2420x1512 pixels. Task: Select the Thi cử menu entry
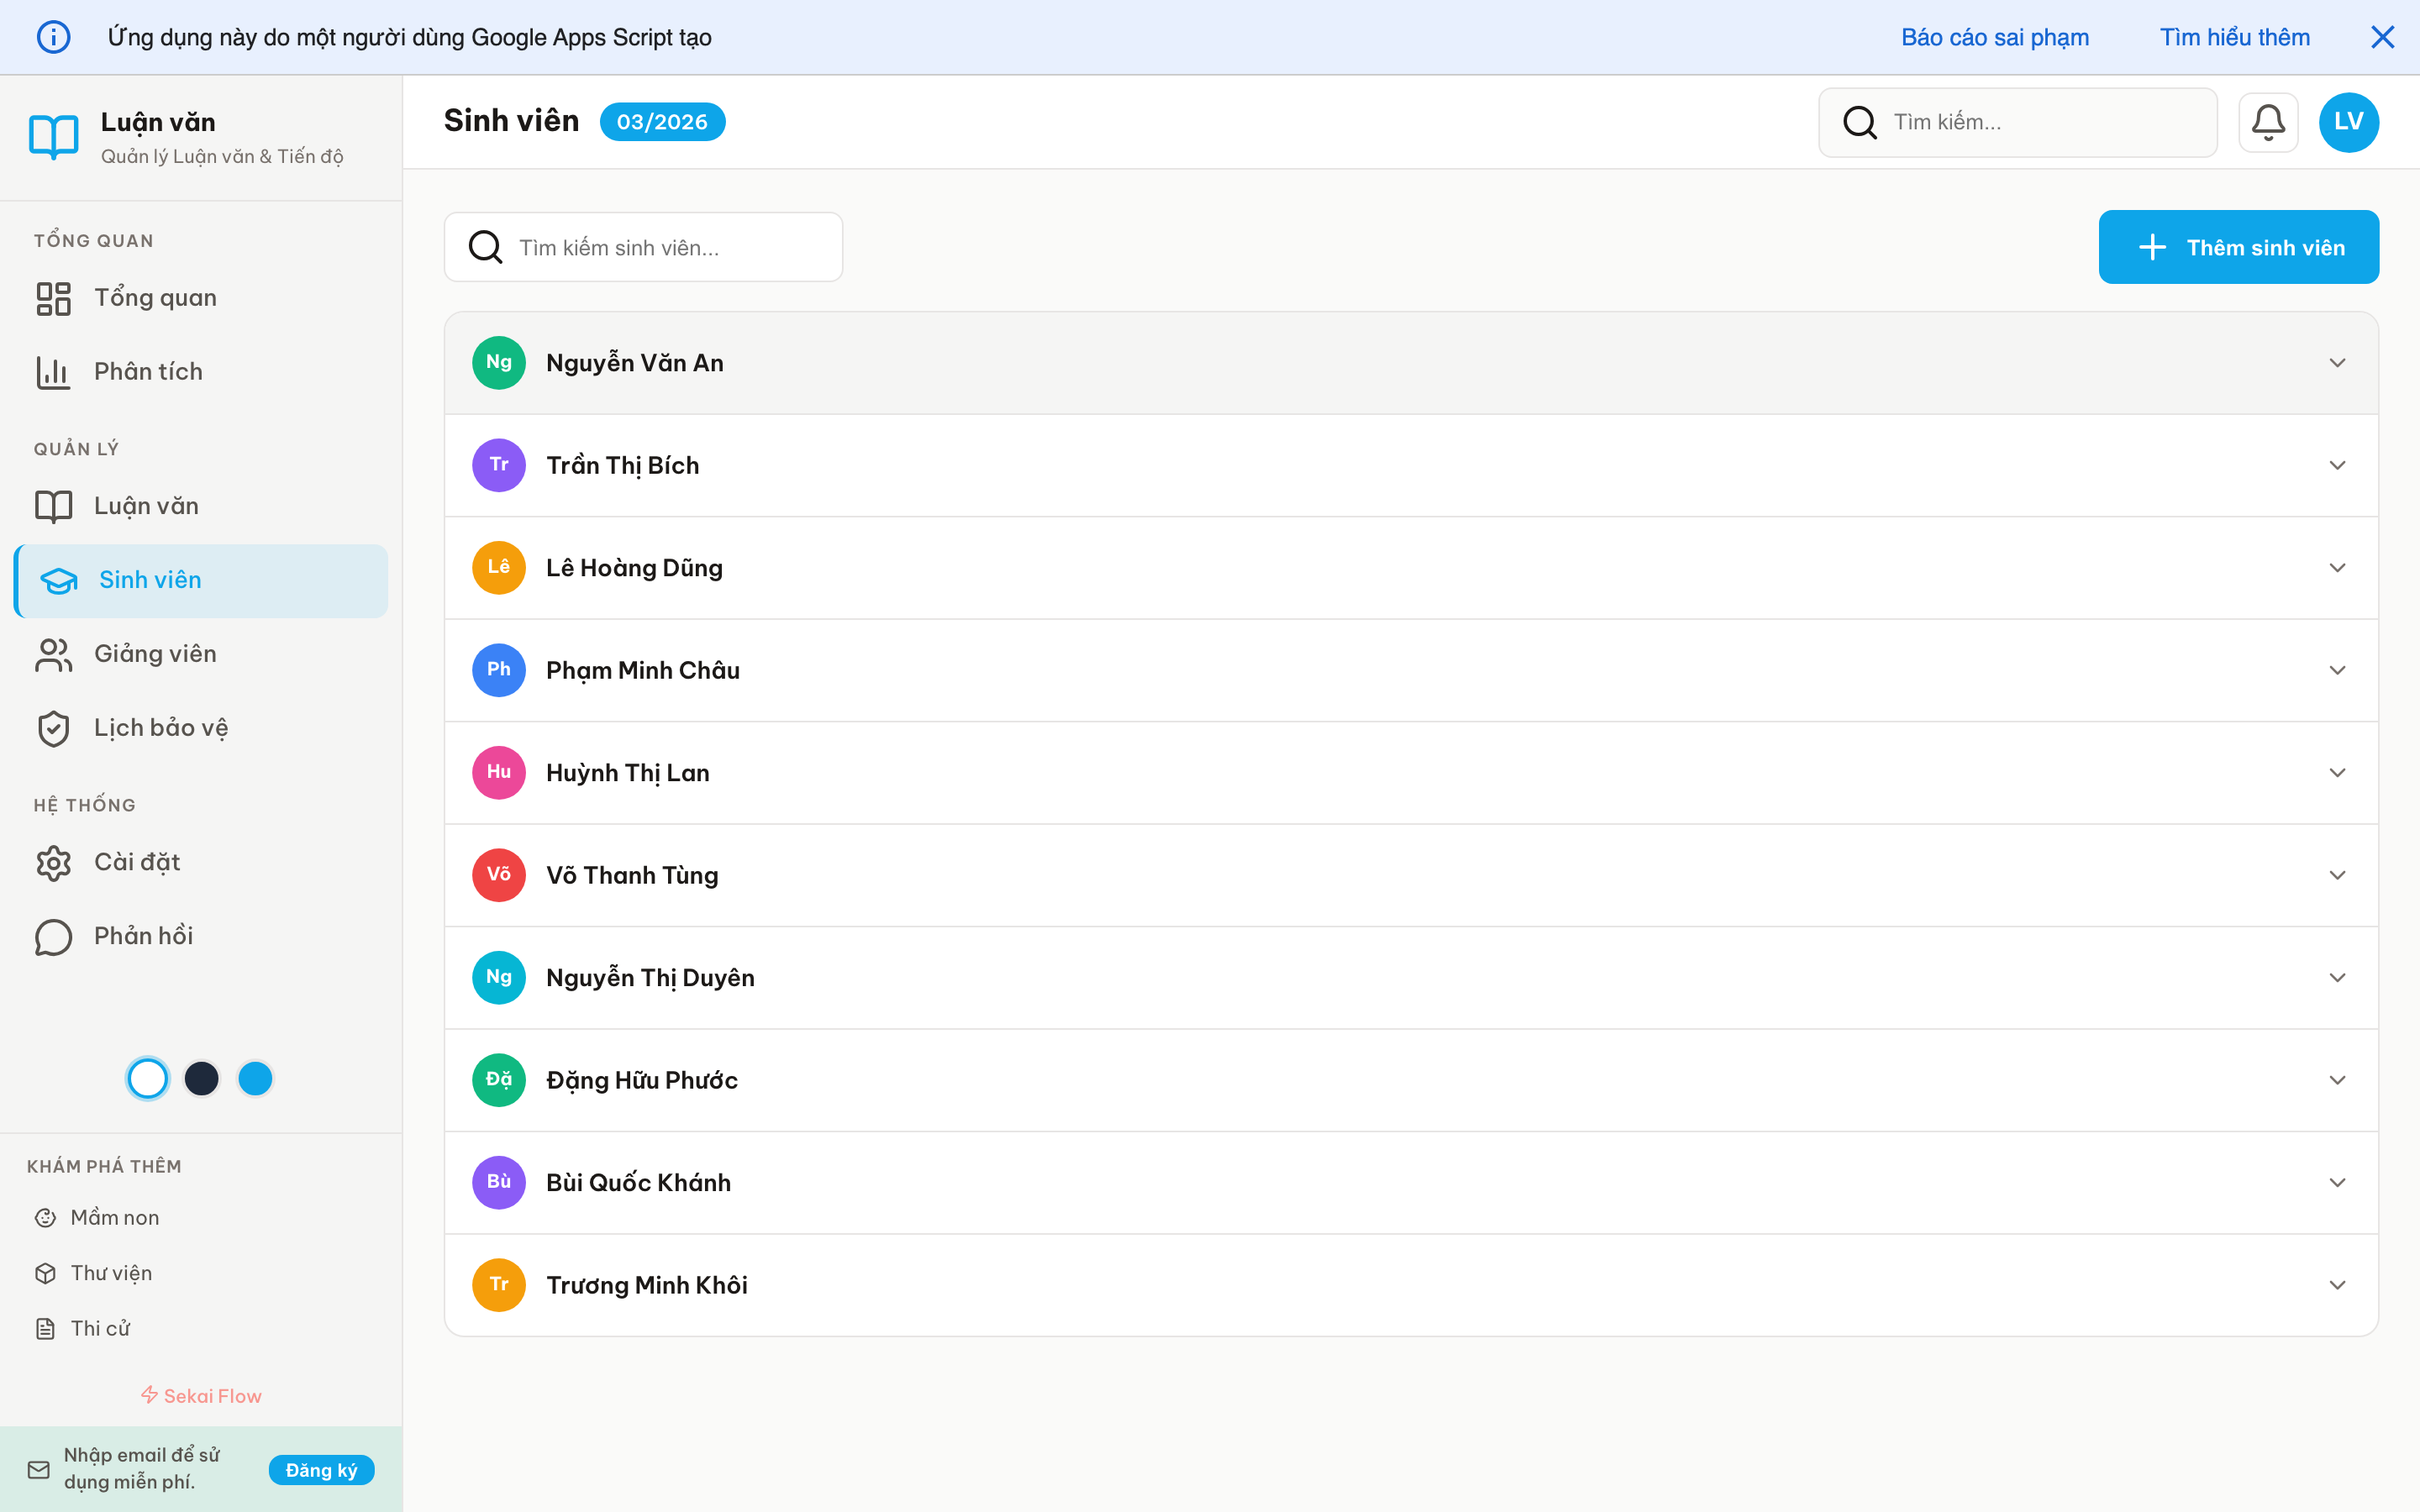pos(100,1328)
